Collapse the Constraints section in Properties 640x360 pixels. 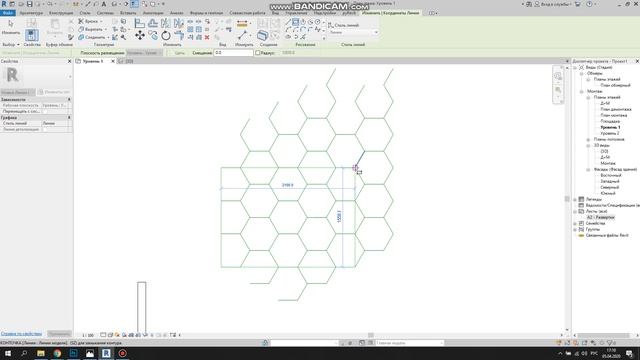coord(69,100)
